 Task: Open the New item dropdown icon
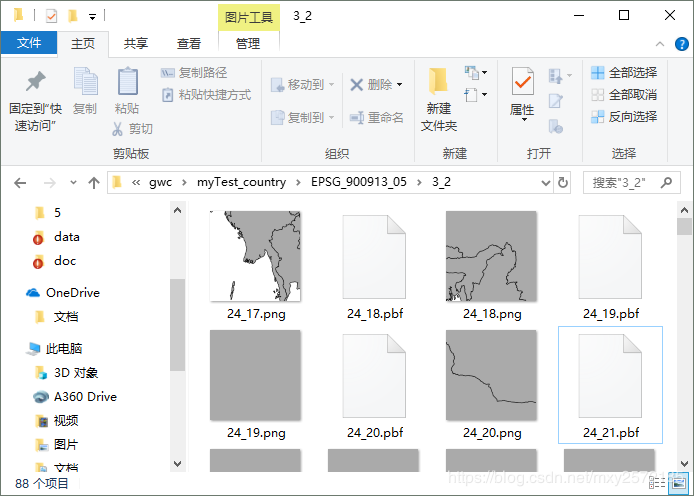pos(476,73)
